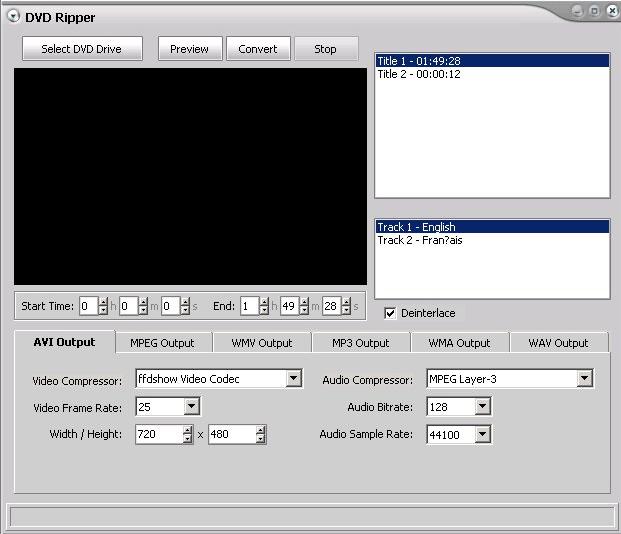Switch to the MP3 Output tab

click(360, 343)
